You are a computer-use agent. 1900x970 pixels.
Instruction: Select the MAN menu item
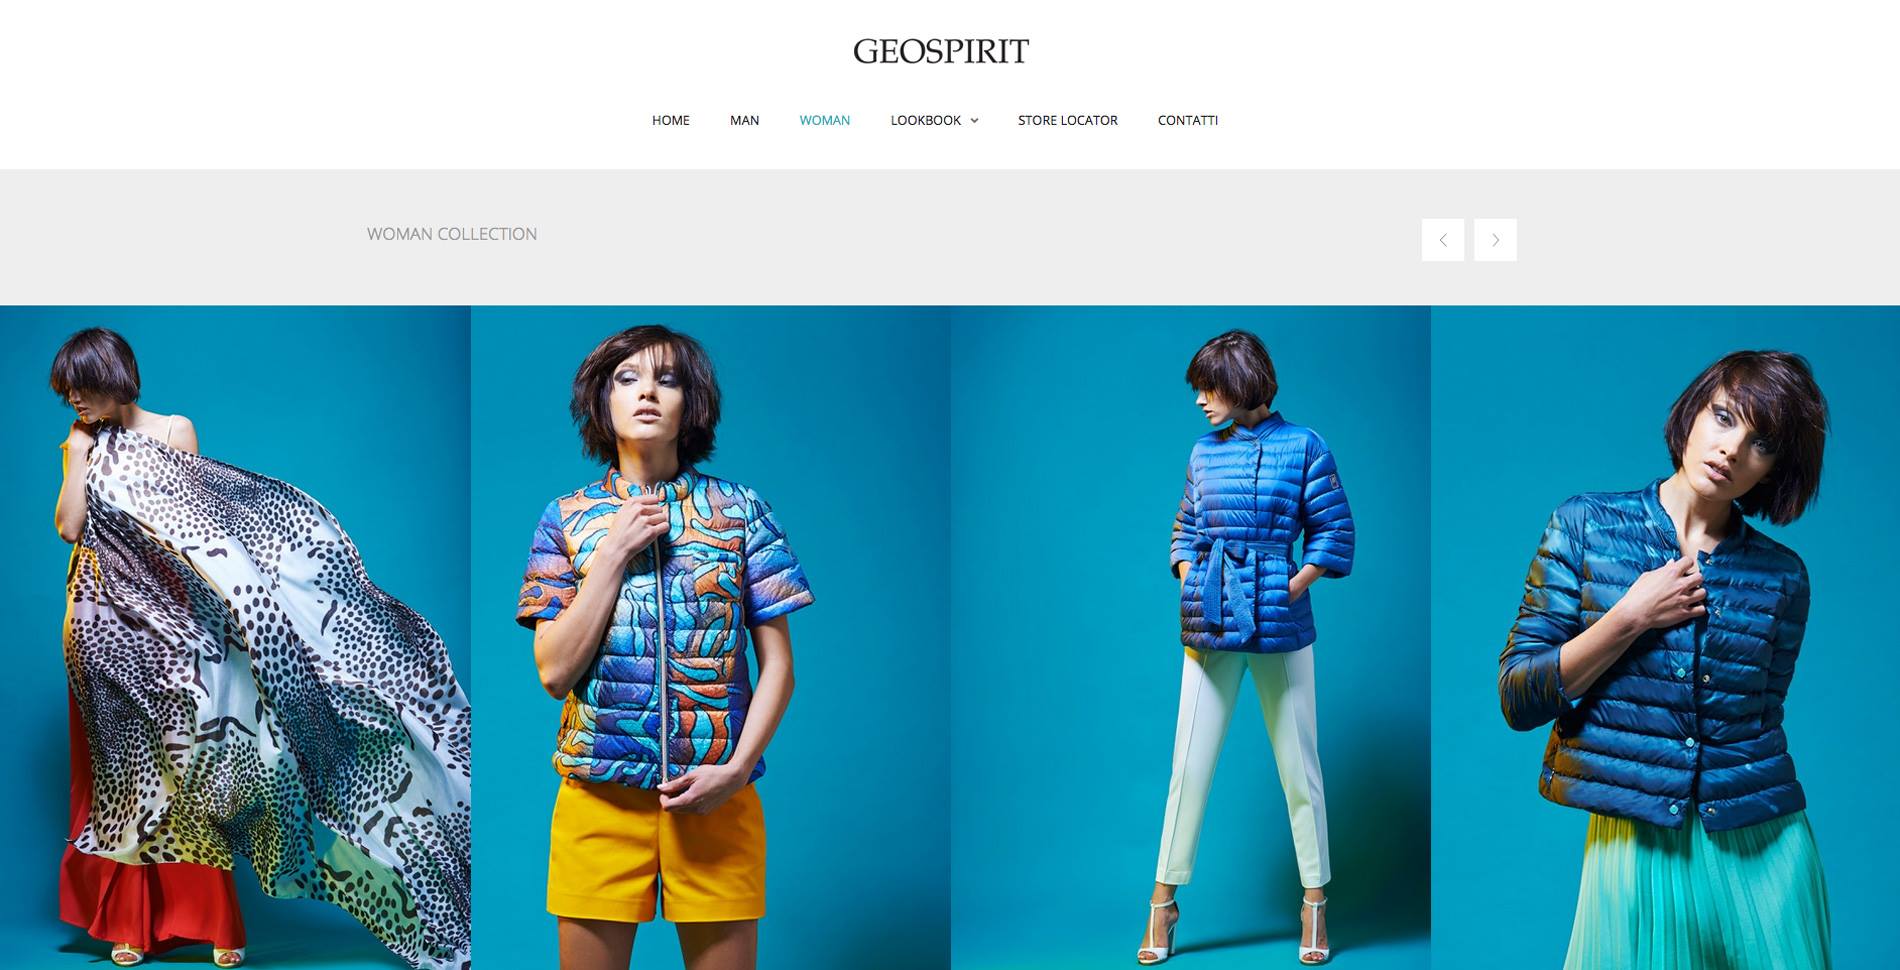[x=744, y=120]
